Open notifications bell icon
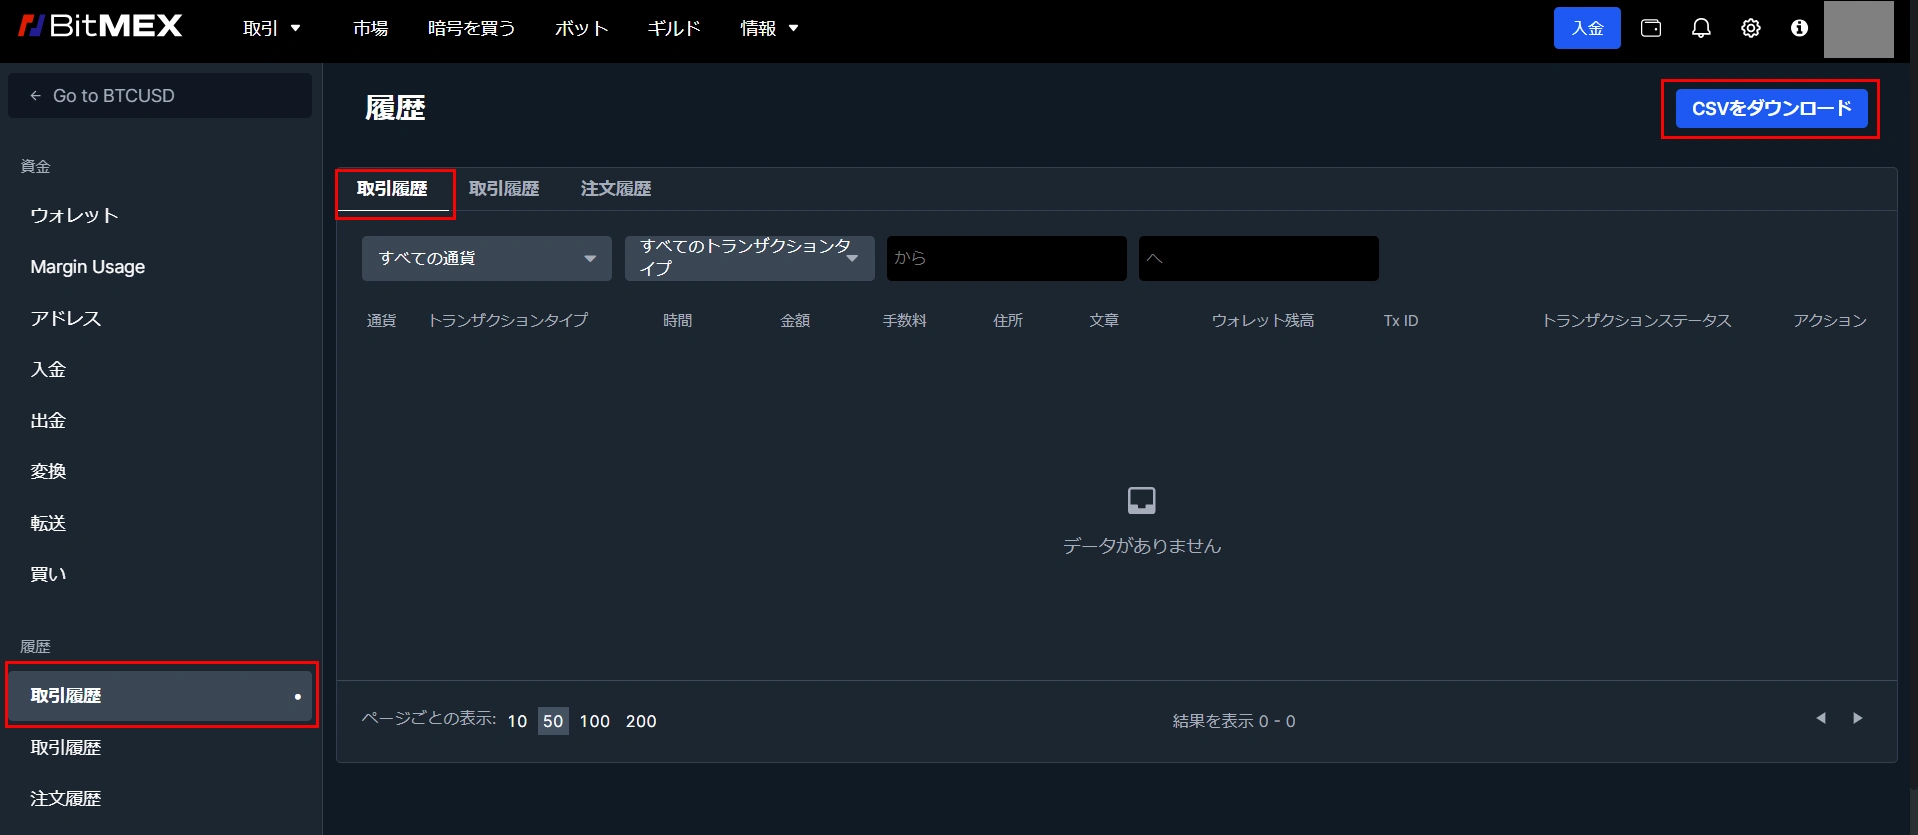This screenshot has height=835, width=1918. pyautogui.click(x=1701, y=28)
